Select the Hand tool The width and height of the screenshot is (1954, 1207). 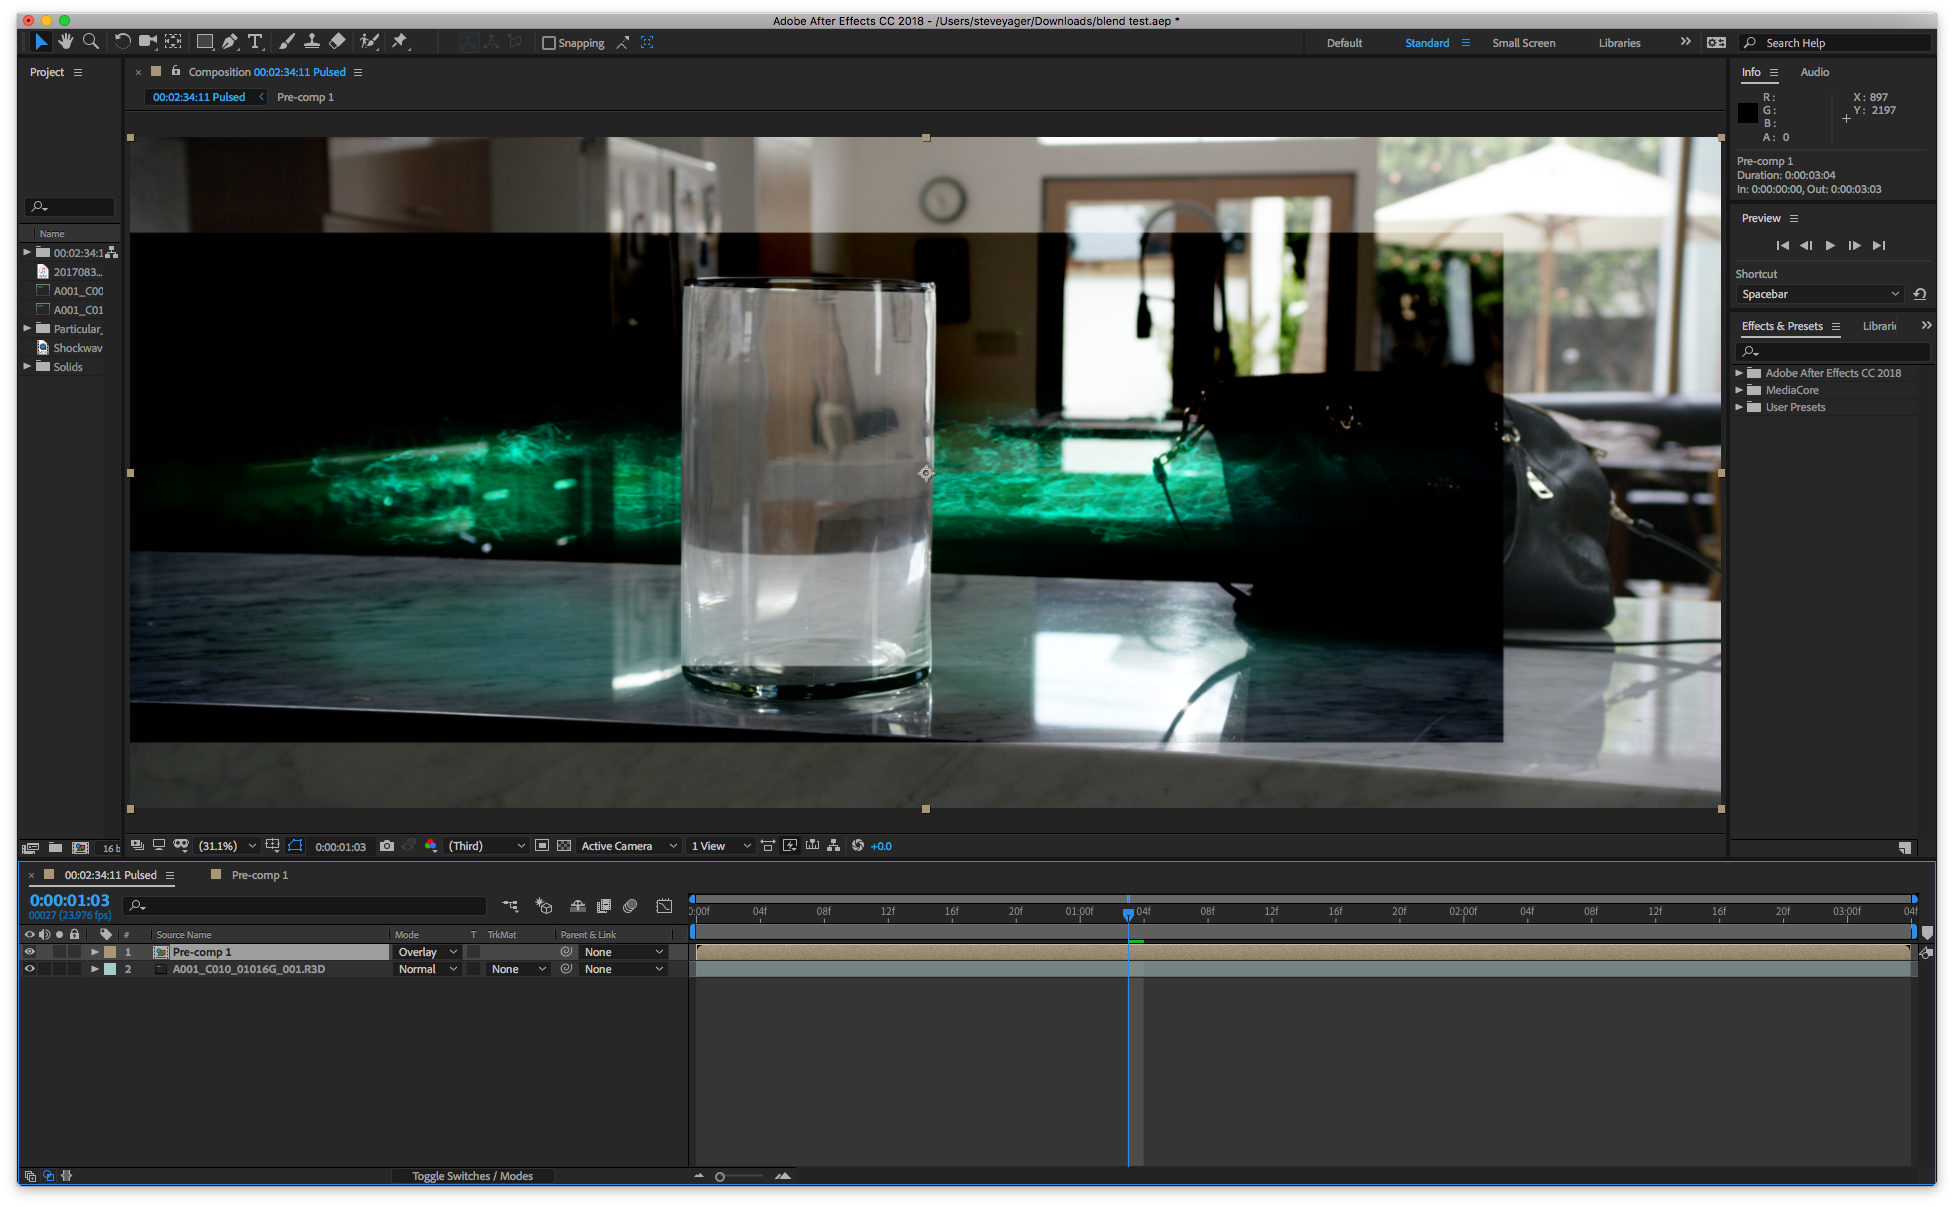pos(66,41)
